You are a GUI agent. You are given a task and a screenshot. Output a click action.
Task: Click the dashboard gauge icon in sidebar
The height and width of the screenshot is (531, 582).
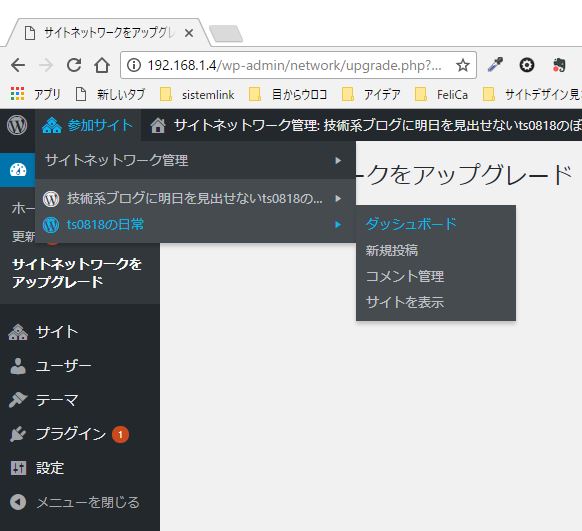click(18, 170)
